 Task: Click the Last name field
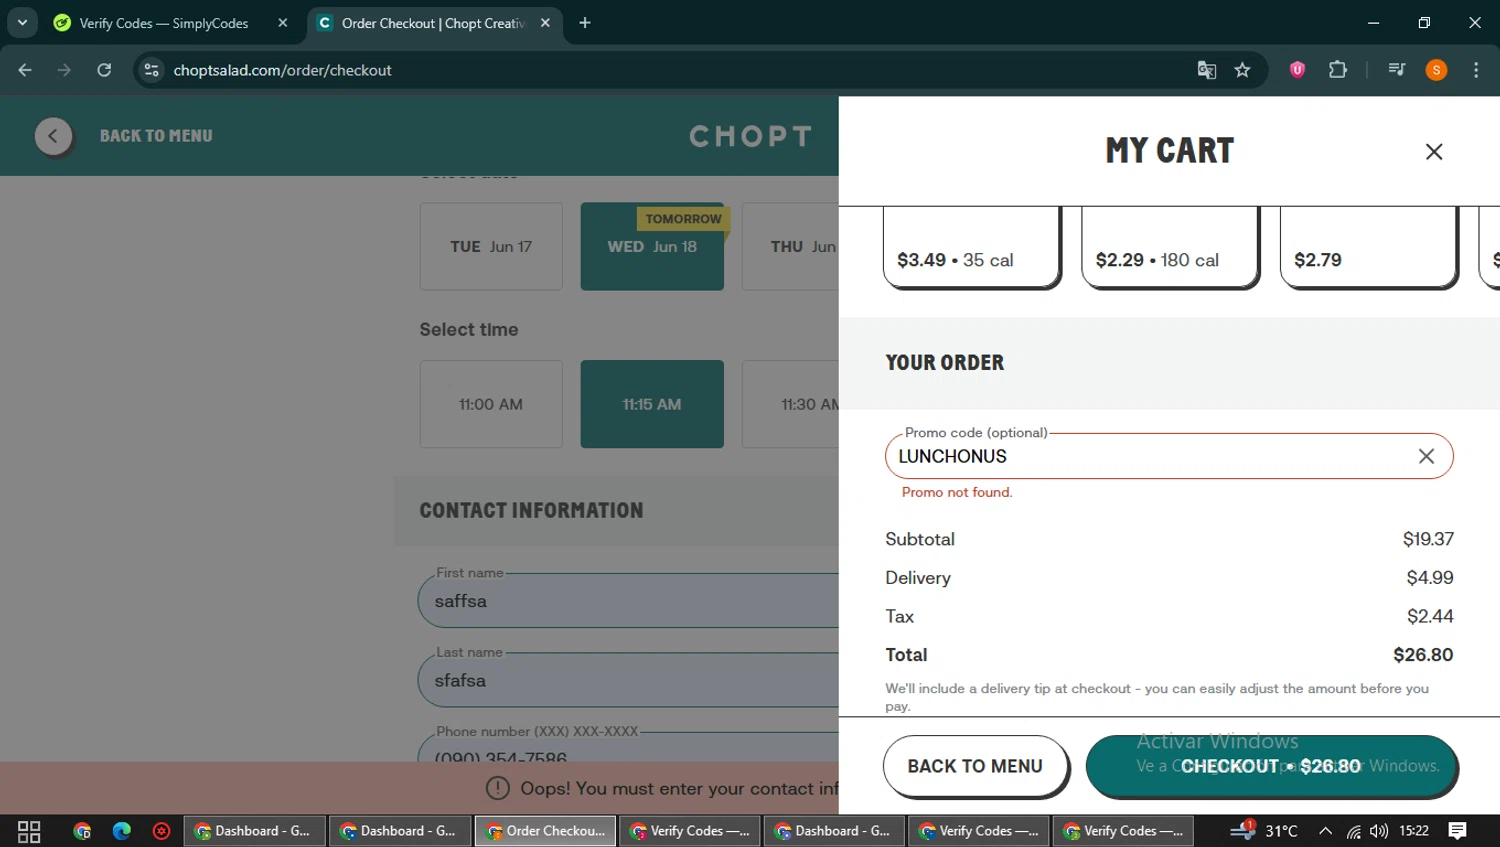[x=628, y=680]
